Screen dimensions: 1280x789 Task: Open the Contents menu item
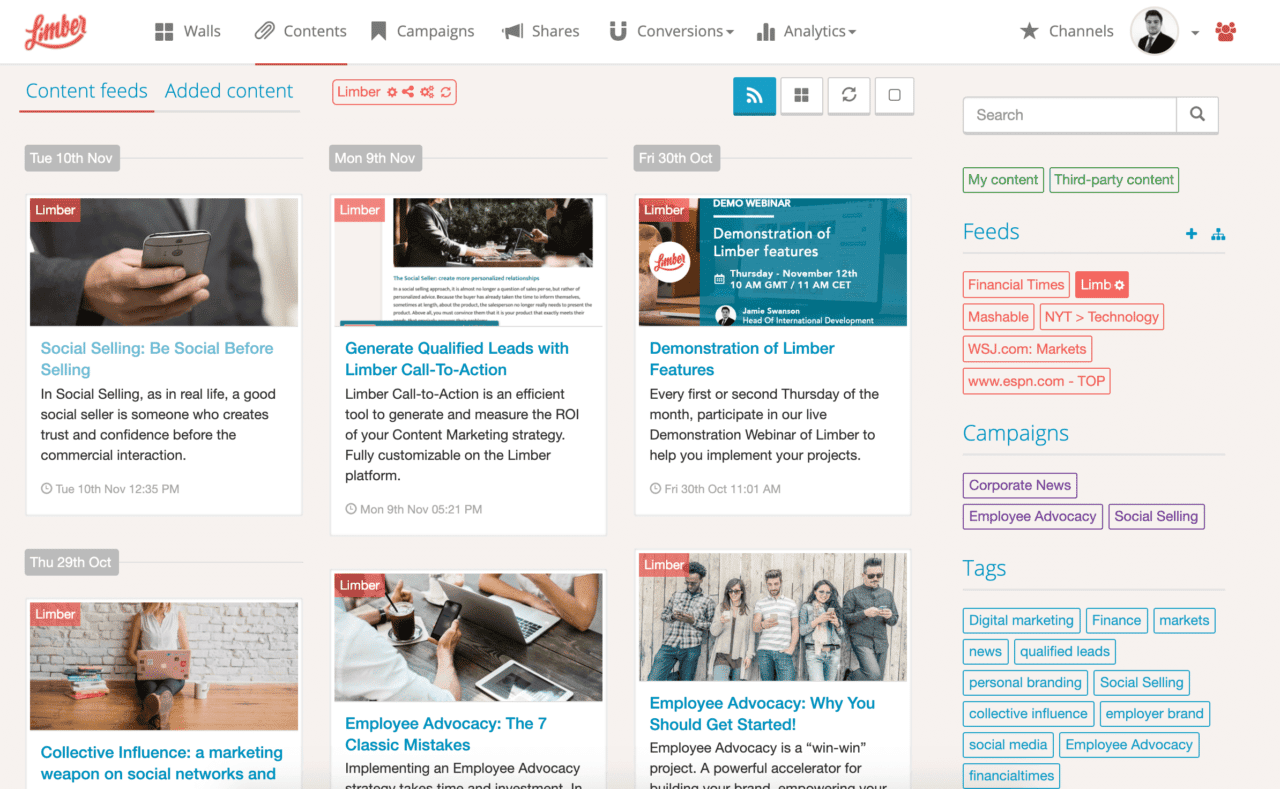point(300,31)
